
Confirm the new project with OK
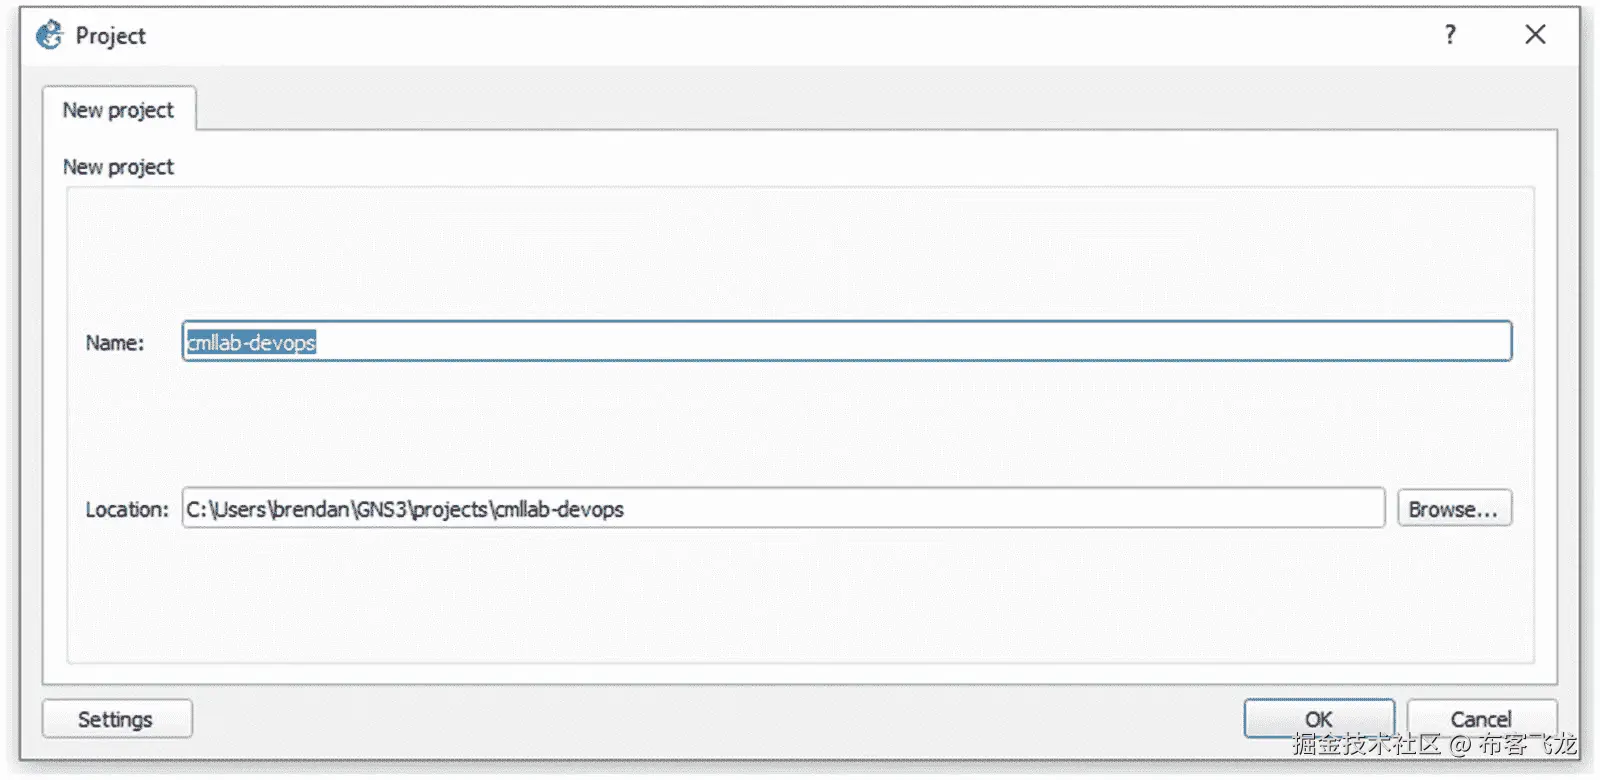coord(1319,719)
